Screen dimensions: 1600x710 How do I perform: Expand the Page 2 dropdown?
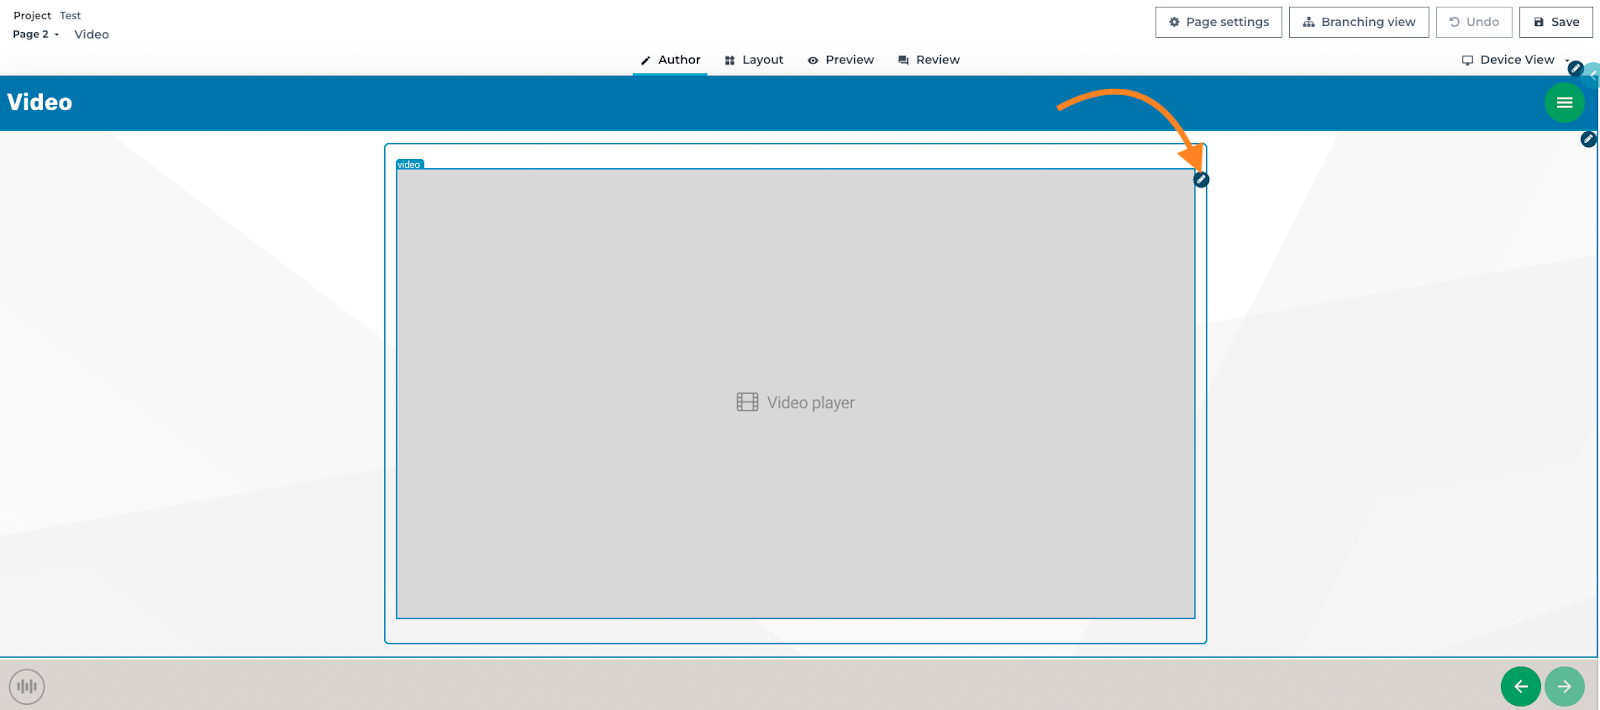[36, 34]
